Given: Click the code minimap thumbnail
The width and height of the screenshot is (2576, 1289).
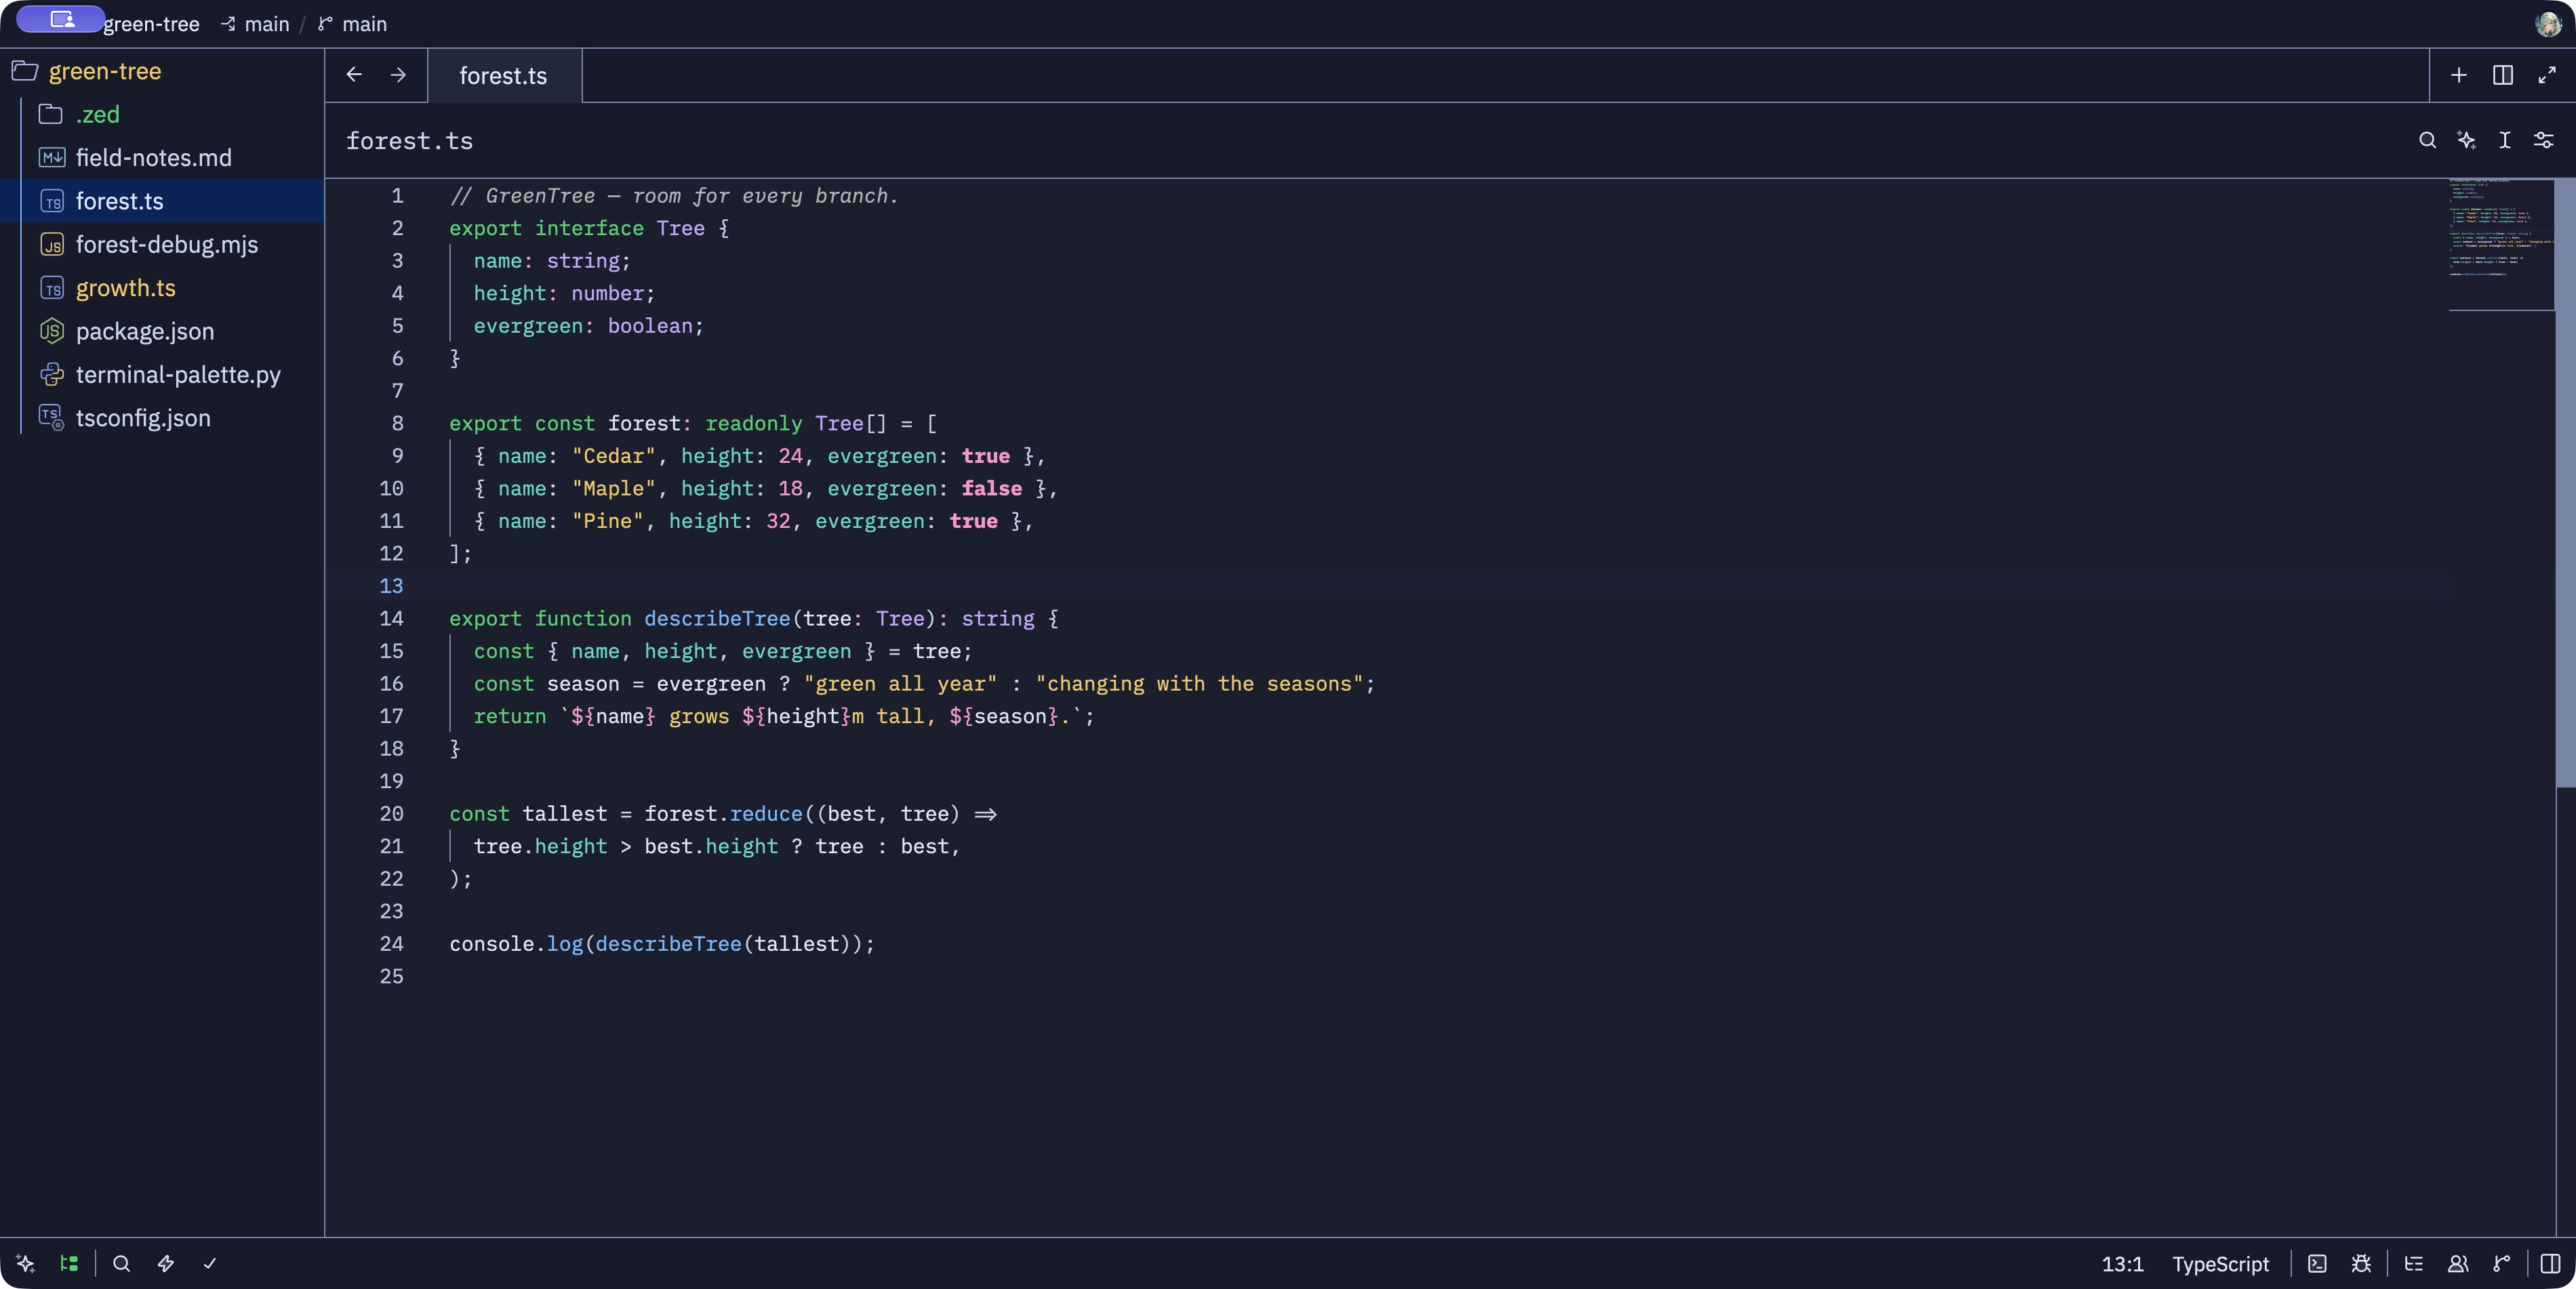Looking at the screenshot, I should coord(2501,245).
